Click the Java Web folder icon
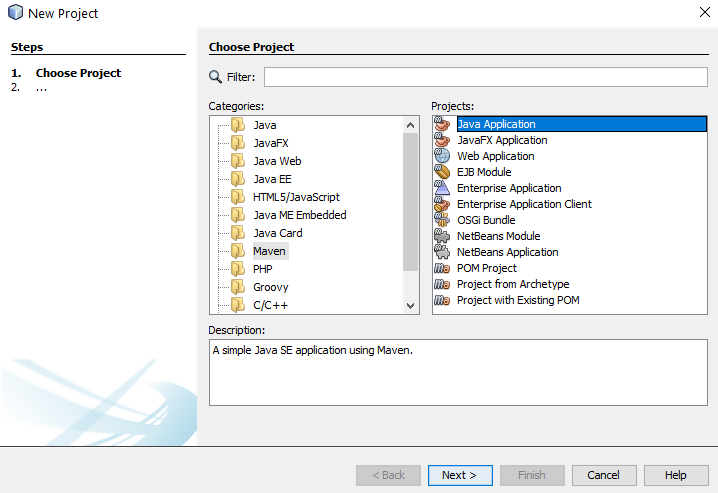718x493 pixels. click(x=238, y=161)
